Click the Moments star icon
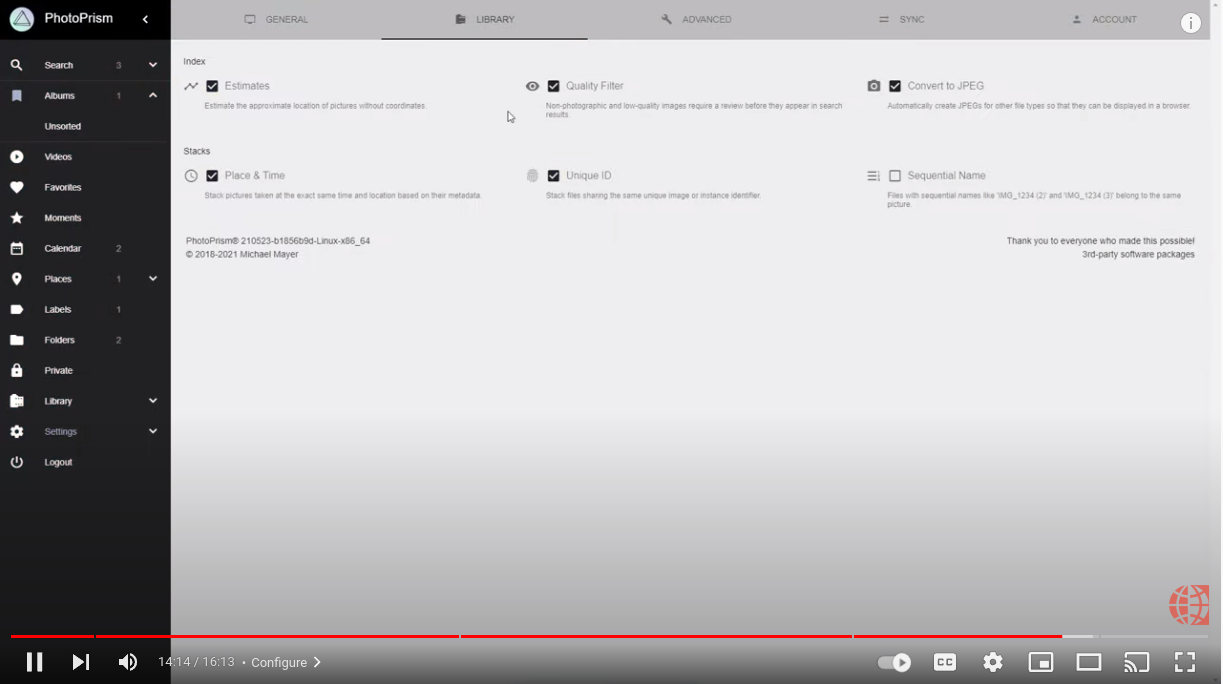 point(16,218)
